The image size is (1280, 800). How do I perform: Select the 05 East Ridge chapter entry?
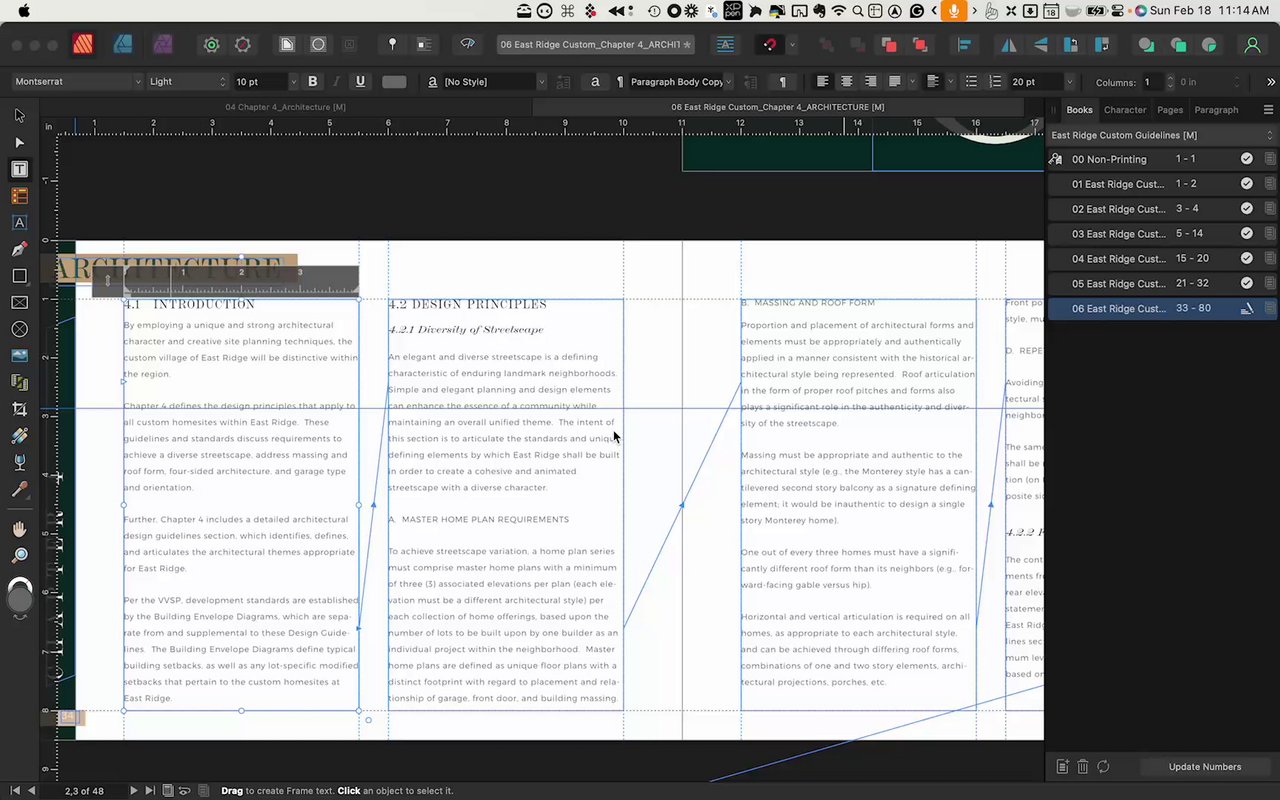1118,283
